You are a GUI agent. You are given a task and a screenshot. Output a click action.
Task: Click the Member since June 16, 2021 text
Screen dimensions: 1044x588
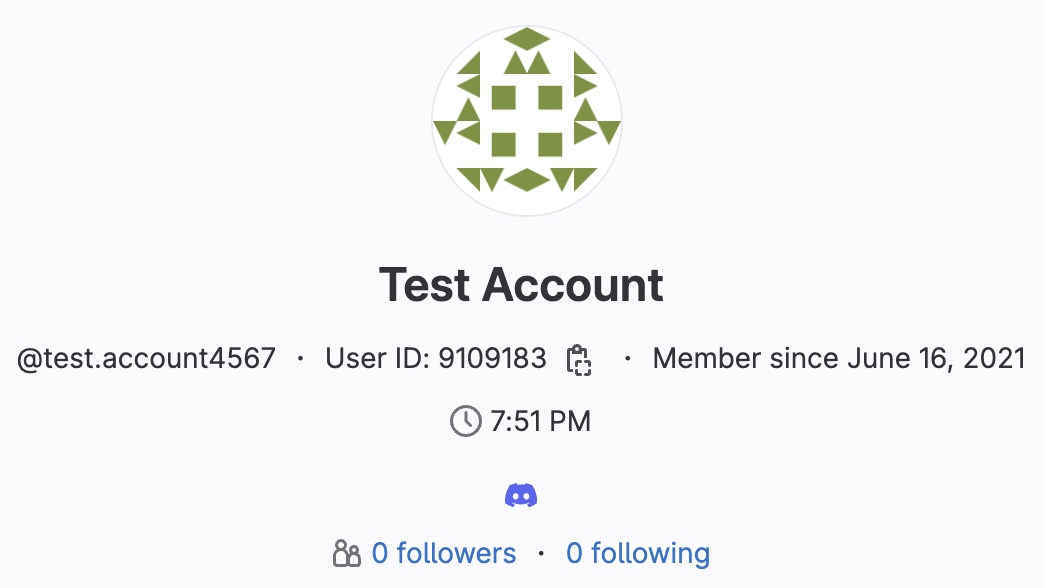(838, 358)
